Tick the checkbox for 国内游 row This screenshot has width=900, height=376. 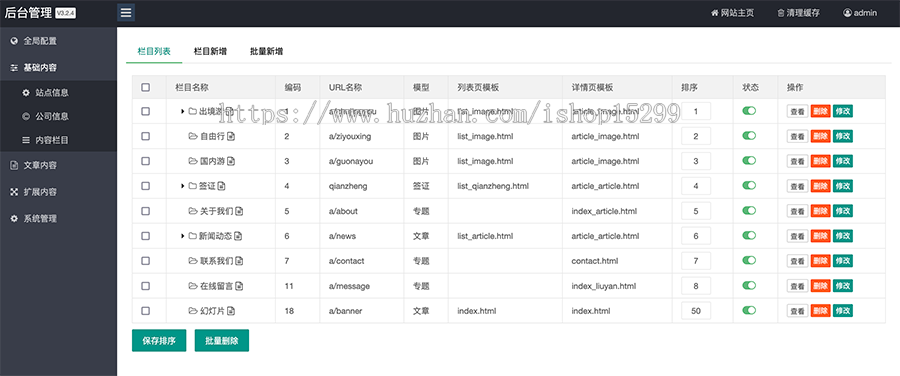(146, 161)
